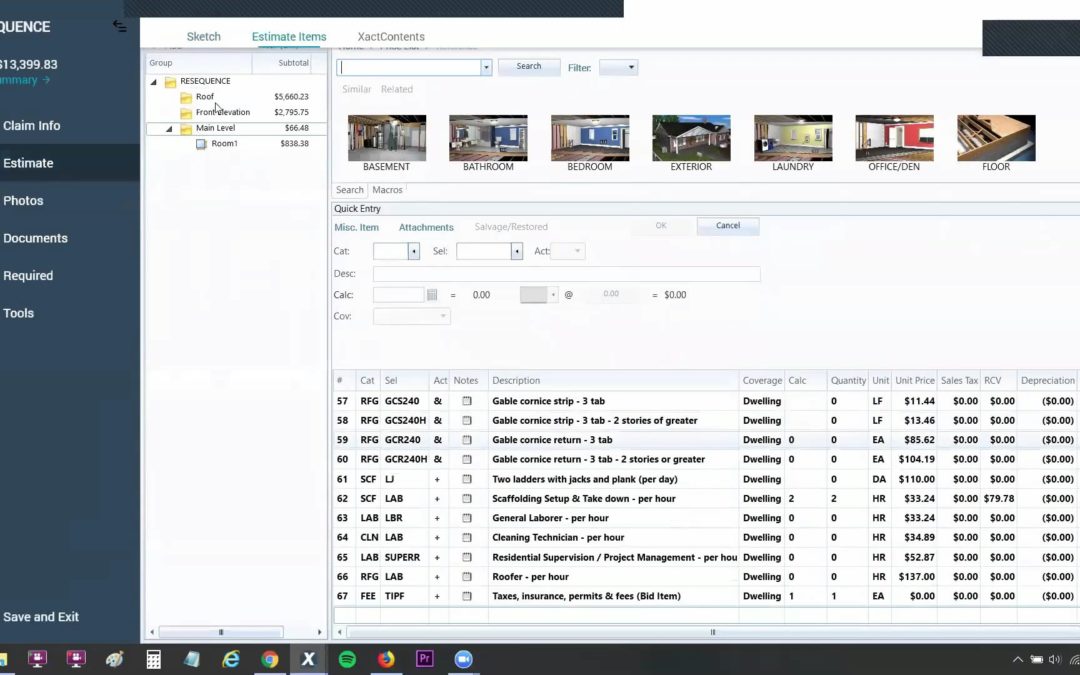Open notes icon for Residential Supervision row
This screenshot has width=1080, height=675.
(x=466, y=557)
